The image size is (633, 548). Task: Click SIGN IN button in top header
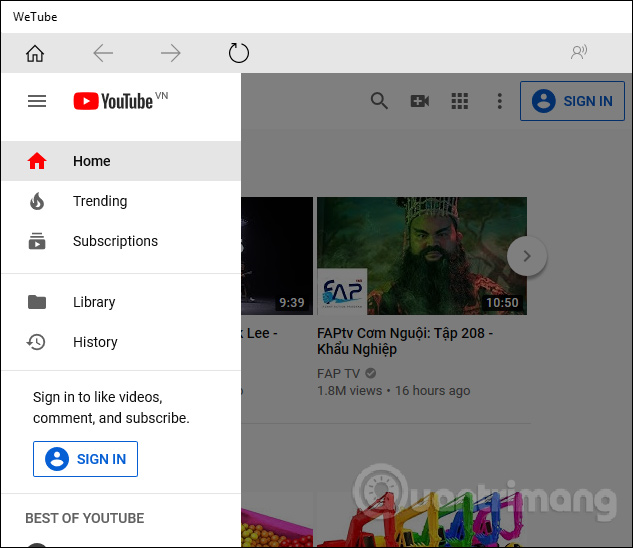(572, 101)
